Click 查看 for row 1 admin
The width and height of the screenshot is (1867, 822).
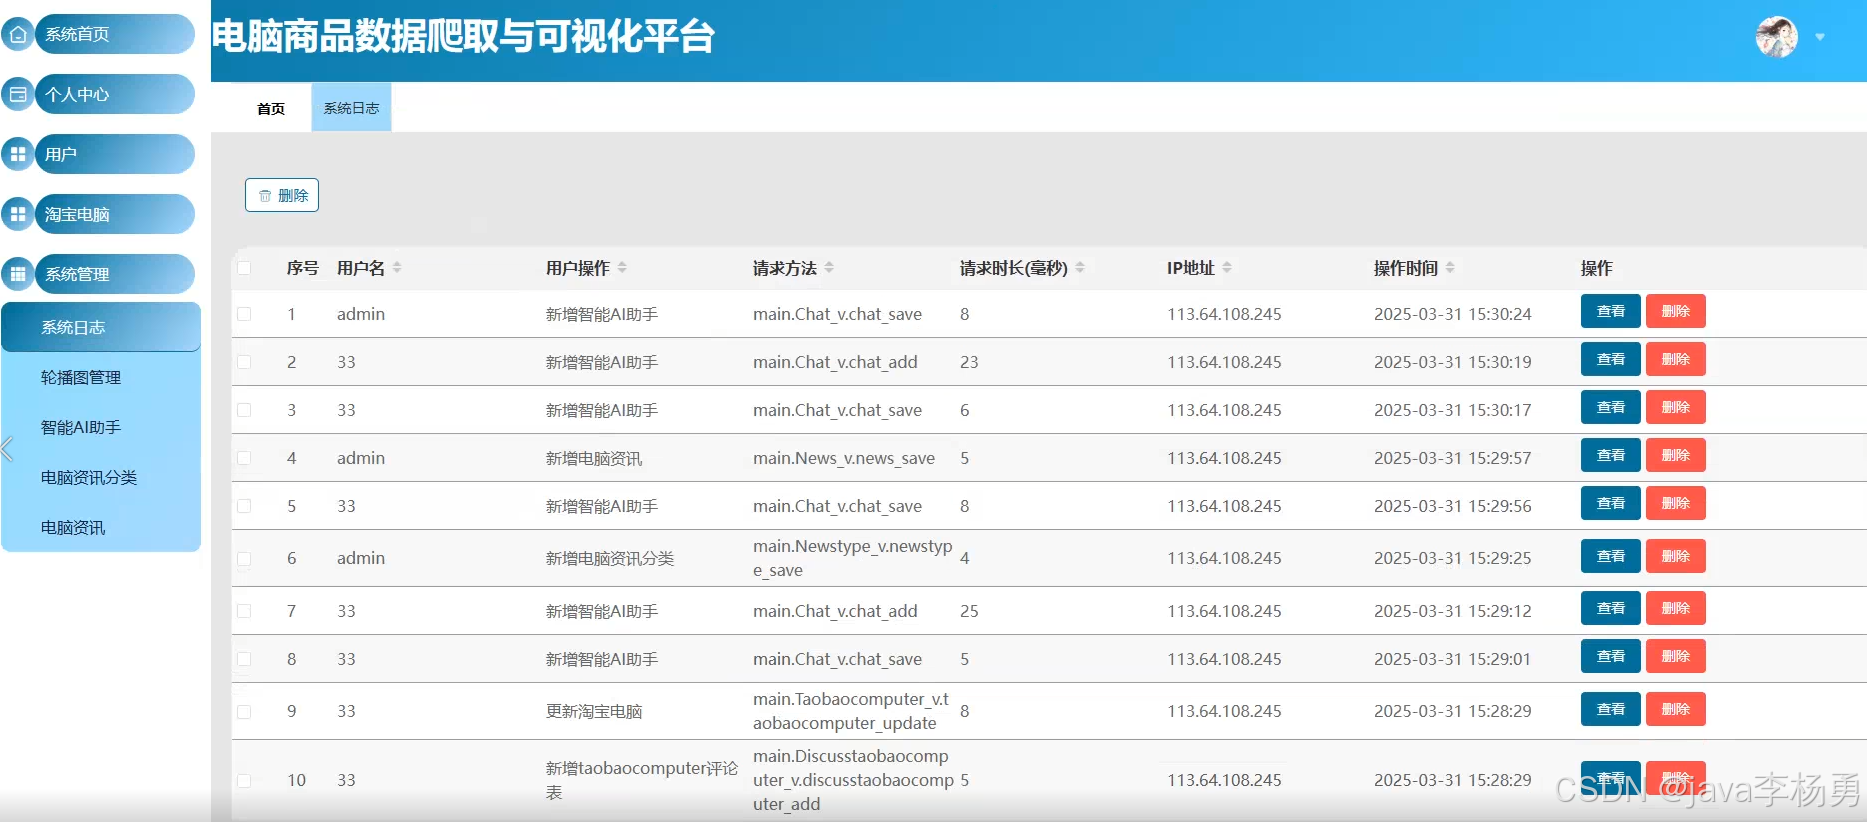pos(1610,311)
